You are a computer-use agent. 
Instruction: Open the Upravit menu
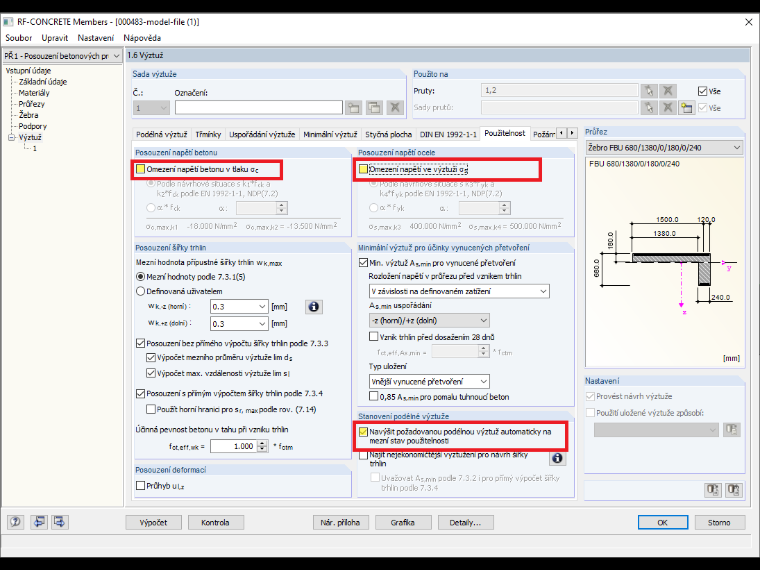[x=54, y=38]
